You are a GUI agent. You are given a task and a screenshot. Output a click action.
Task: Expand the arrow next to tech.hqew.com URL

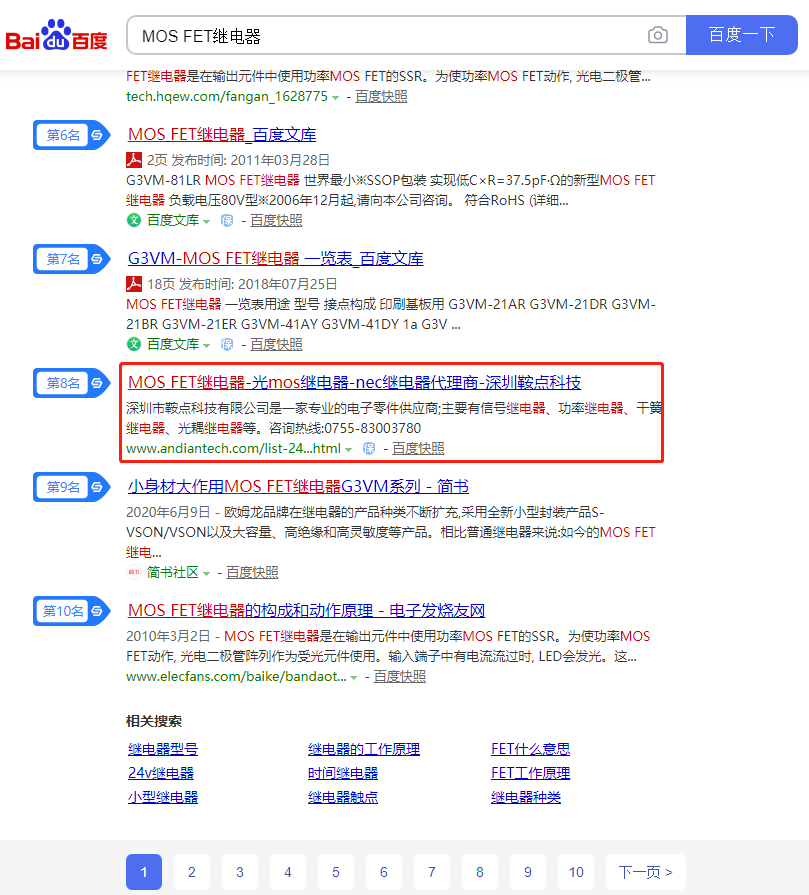336,98
